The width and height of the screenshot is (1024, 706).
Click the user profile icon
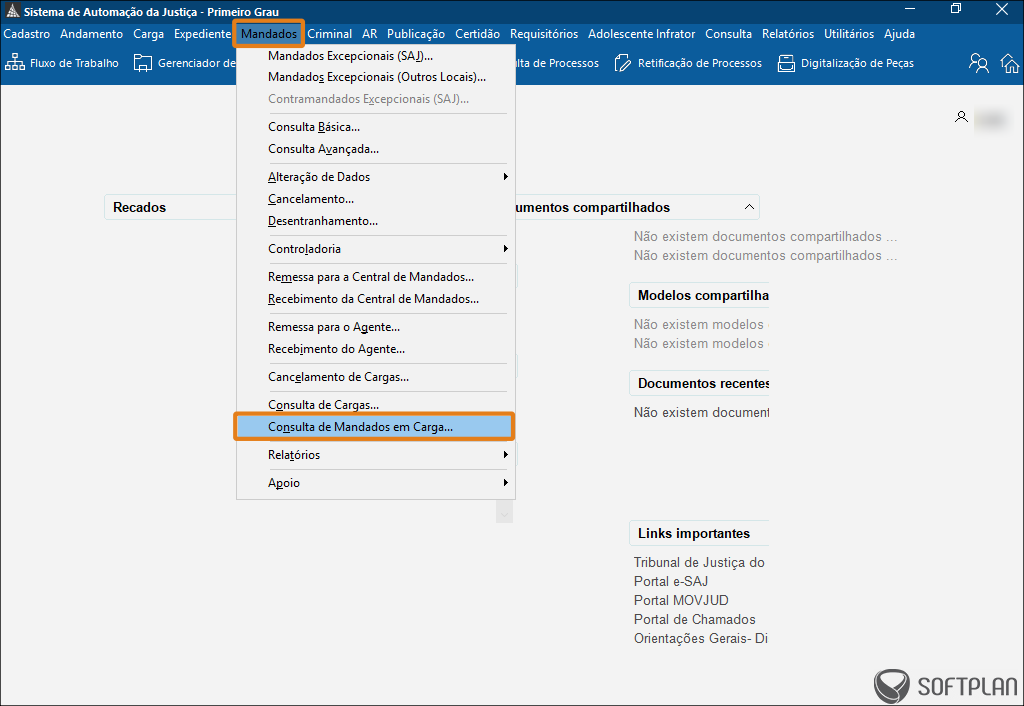click(961, 117)
